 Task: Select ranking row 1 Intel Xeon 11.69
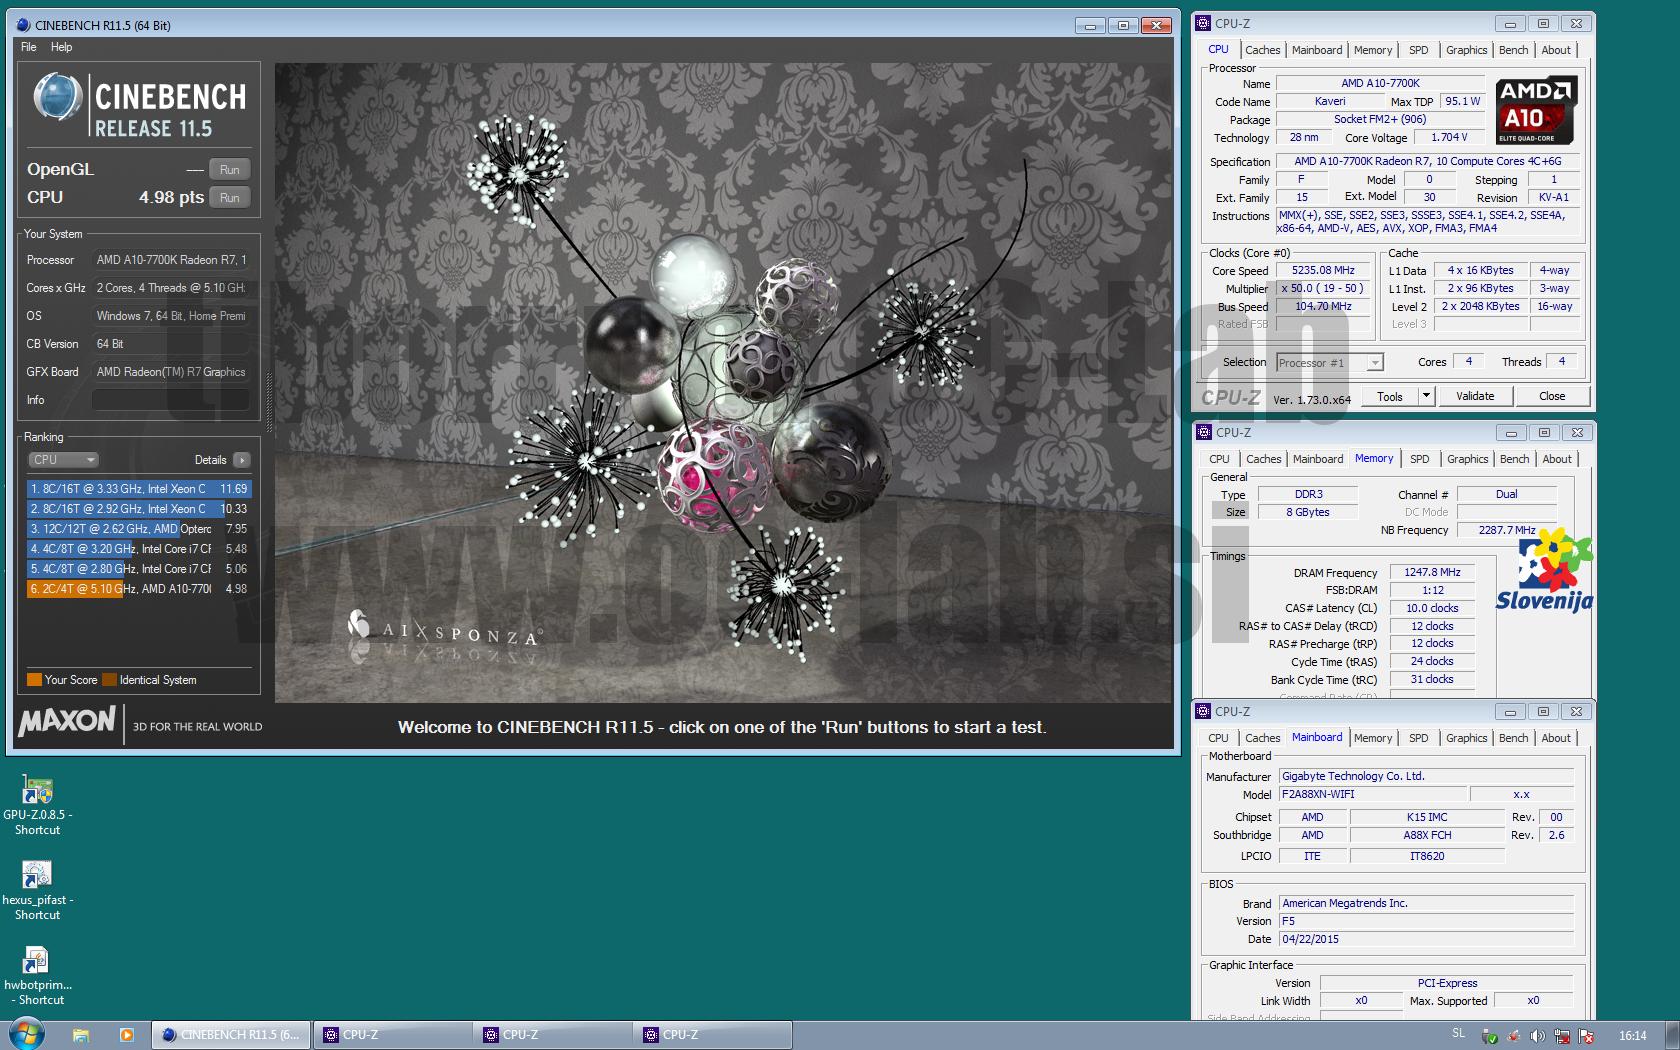139,489
